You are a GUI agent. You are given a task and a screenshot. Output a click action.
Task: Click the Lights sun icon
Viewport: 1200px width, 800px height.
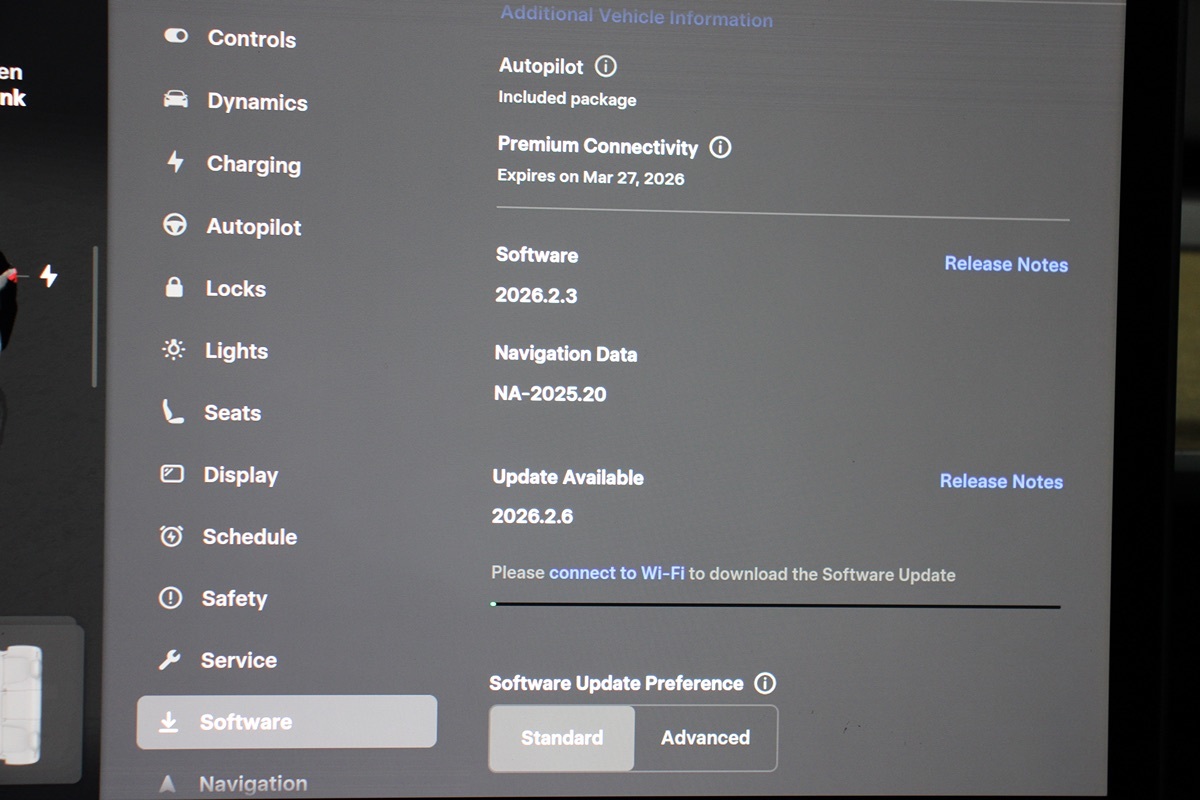pos(173,350)
